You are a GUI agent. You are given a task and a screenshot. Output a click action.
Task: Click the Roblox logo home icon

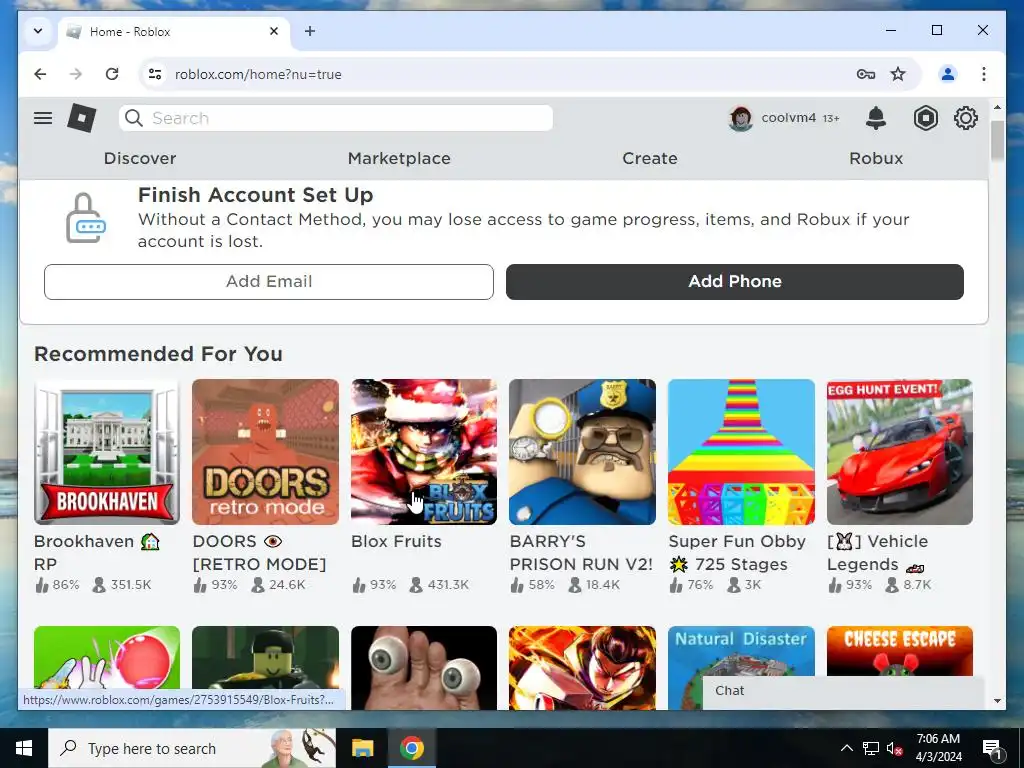point(82,118)
